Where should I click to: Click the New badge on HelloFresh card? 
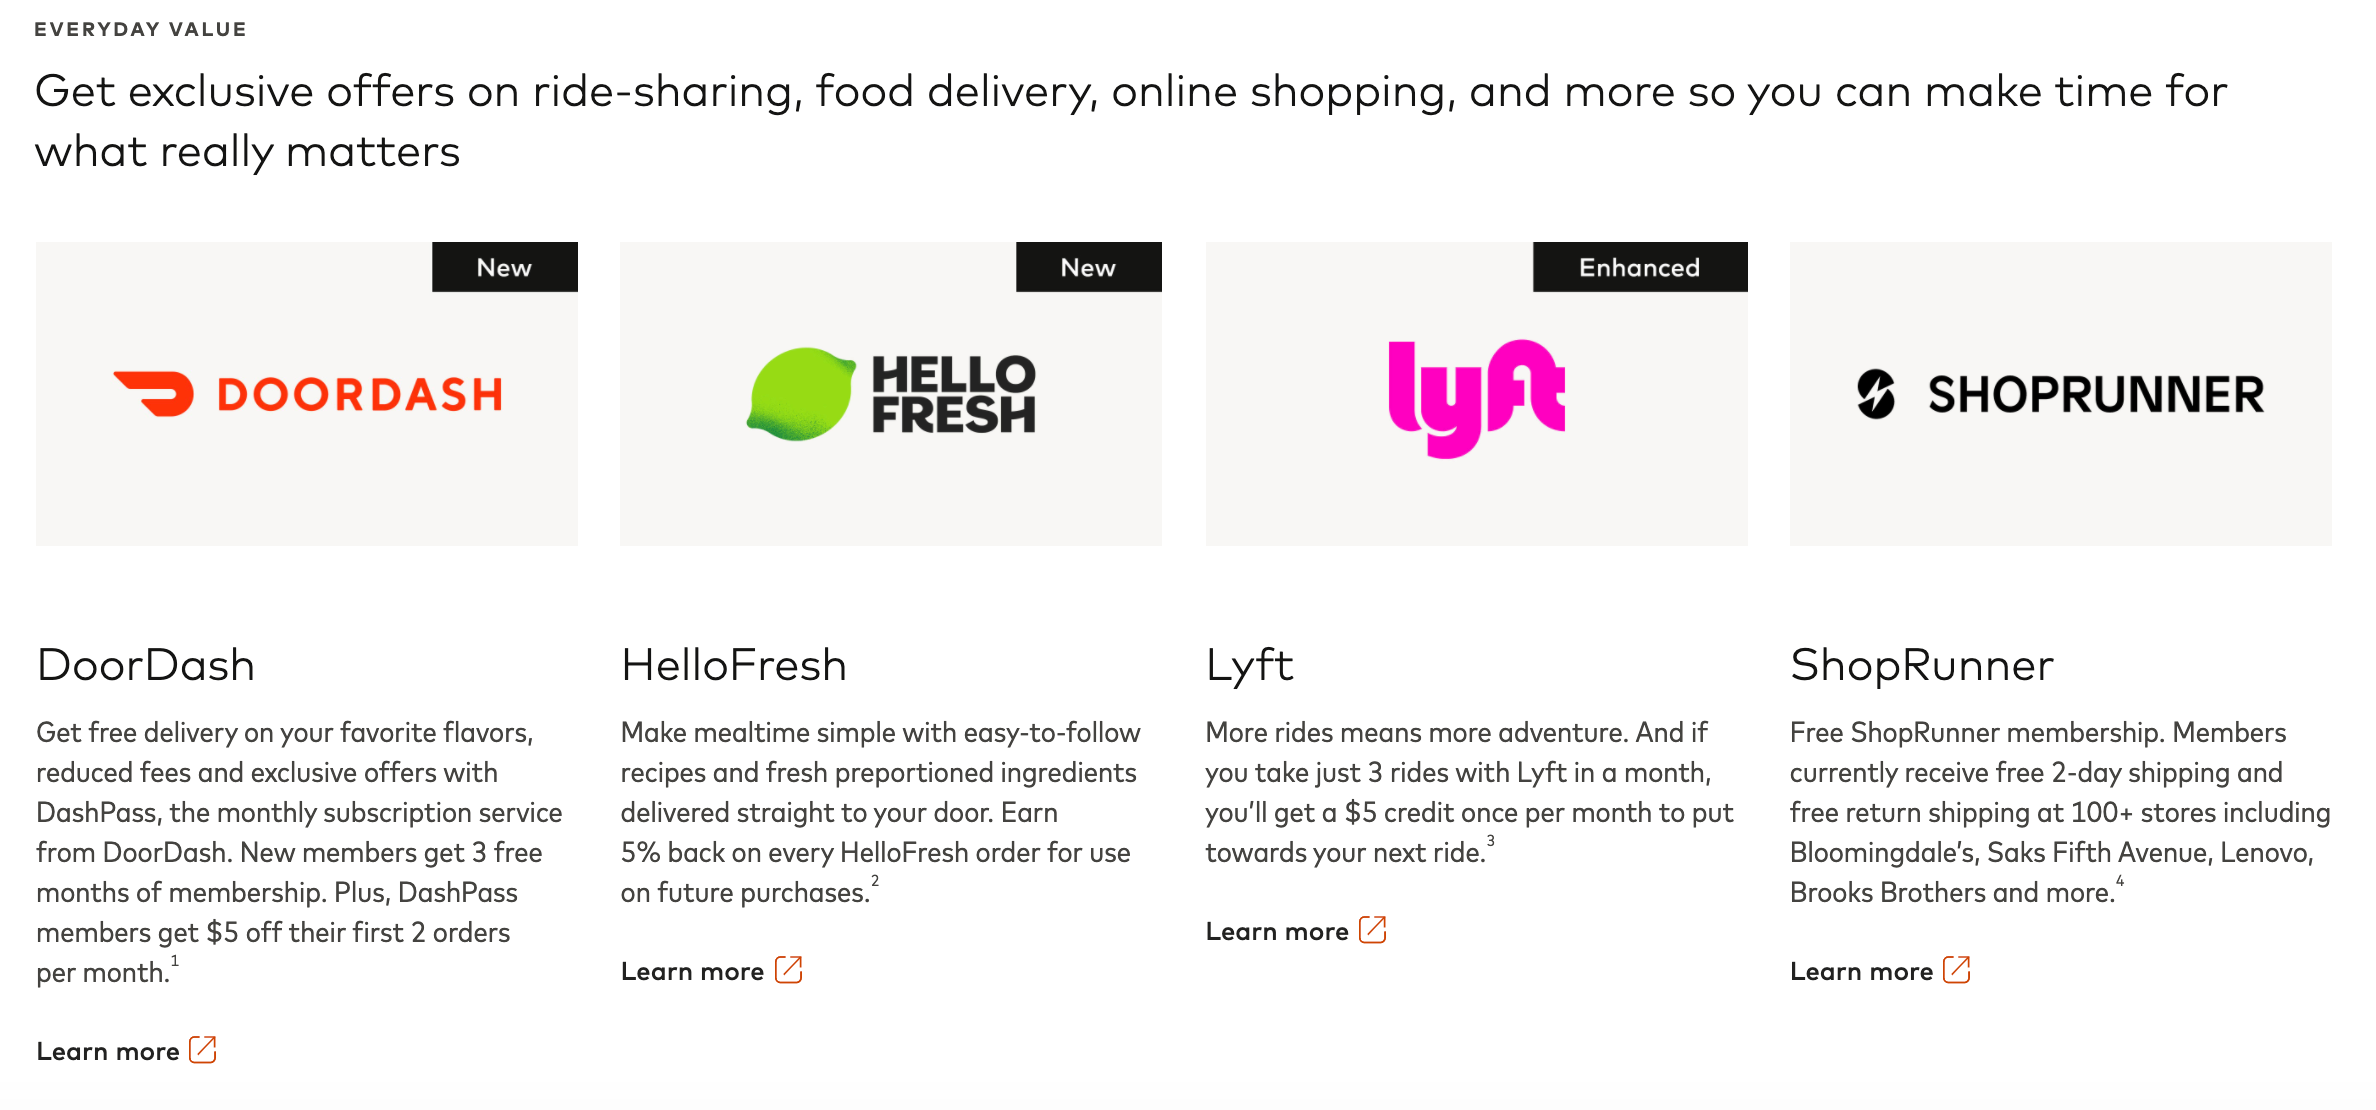click(1089, 267)
